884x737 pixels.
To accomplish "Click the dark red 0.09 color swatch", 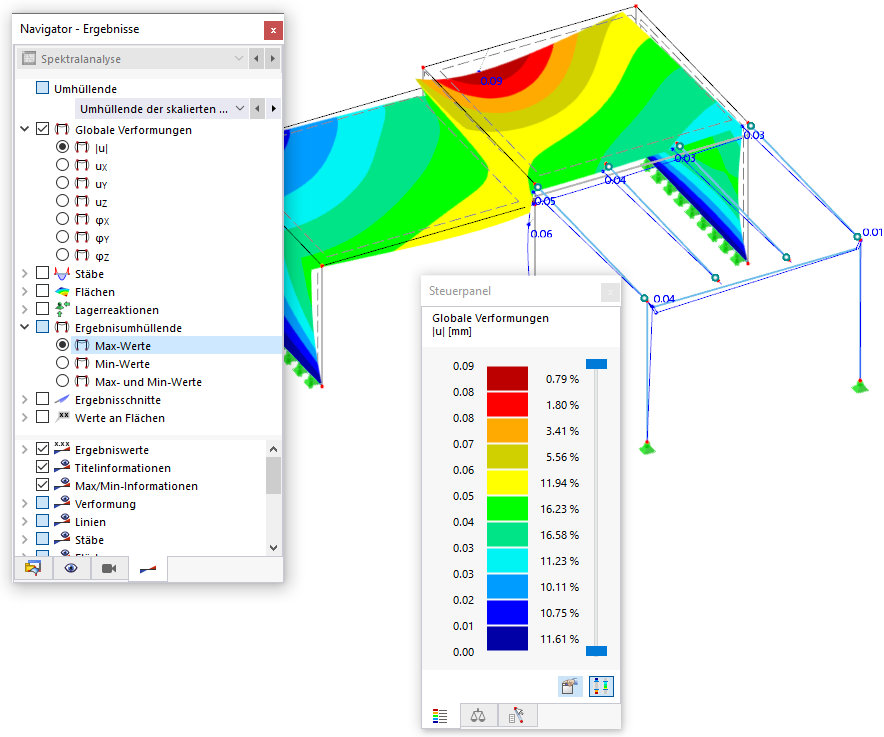I will tap(507, 378).
